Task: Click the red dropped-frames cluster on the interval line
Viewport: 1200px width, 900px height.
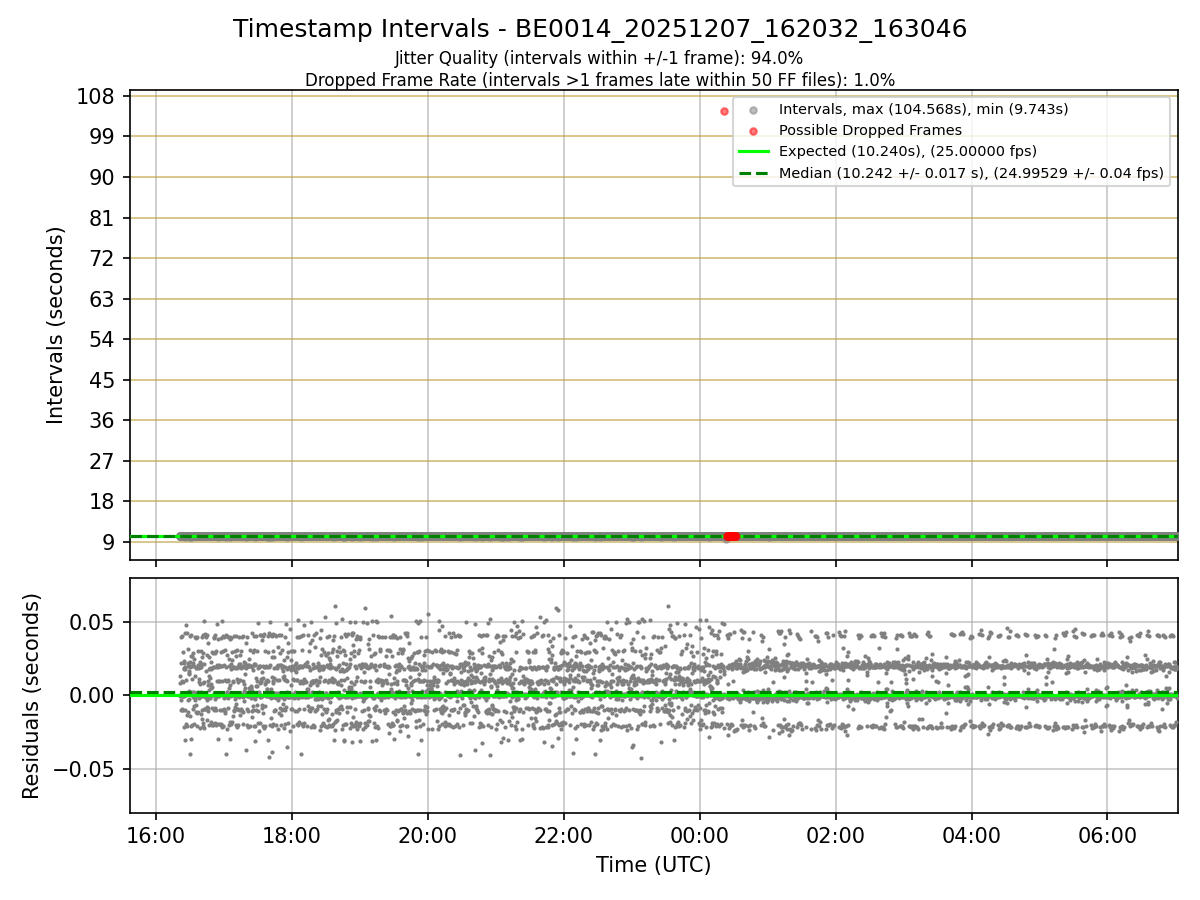Action: (x=731, y=537)
